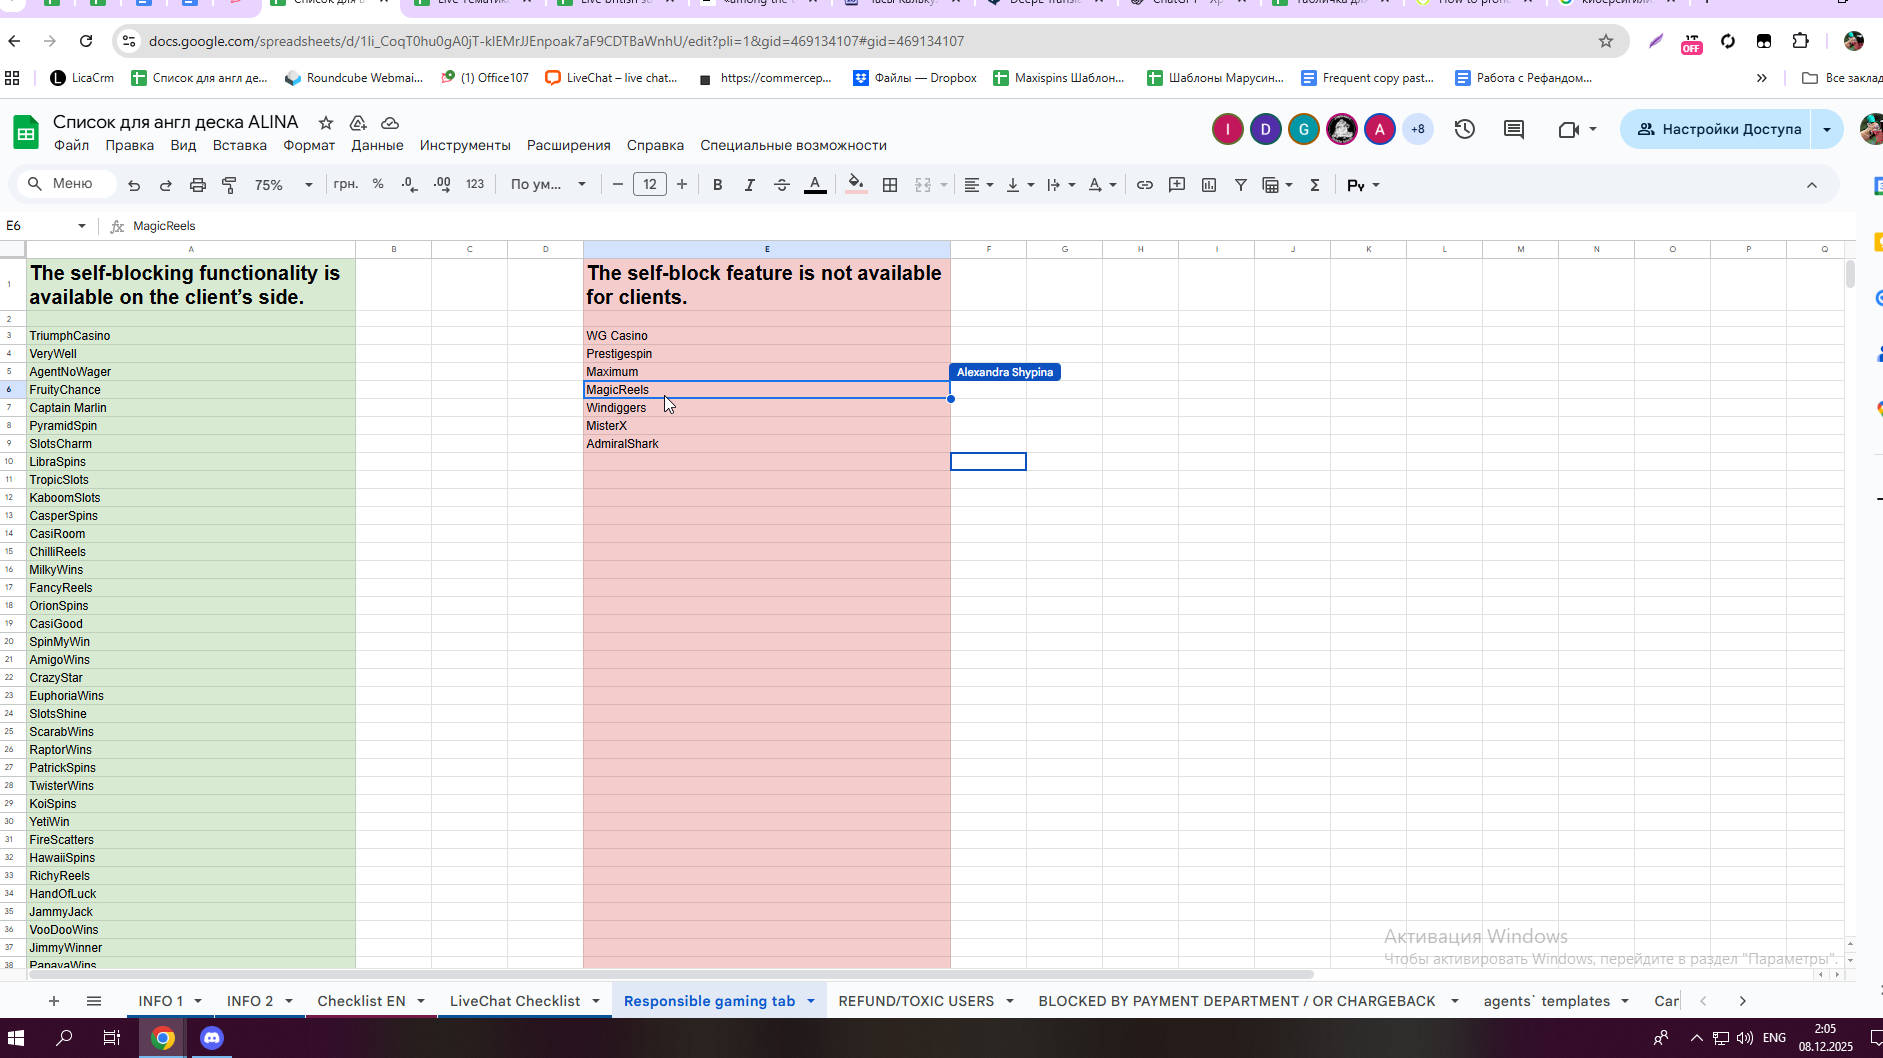Open the Файл menu
The image size is (1883, 1058).
click(x=71, y=145)
